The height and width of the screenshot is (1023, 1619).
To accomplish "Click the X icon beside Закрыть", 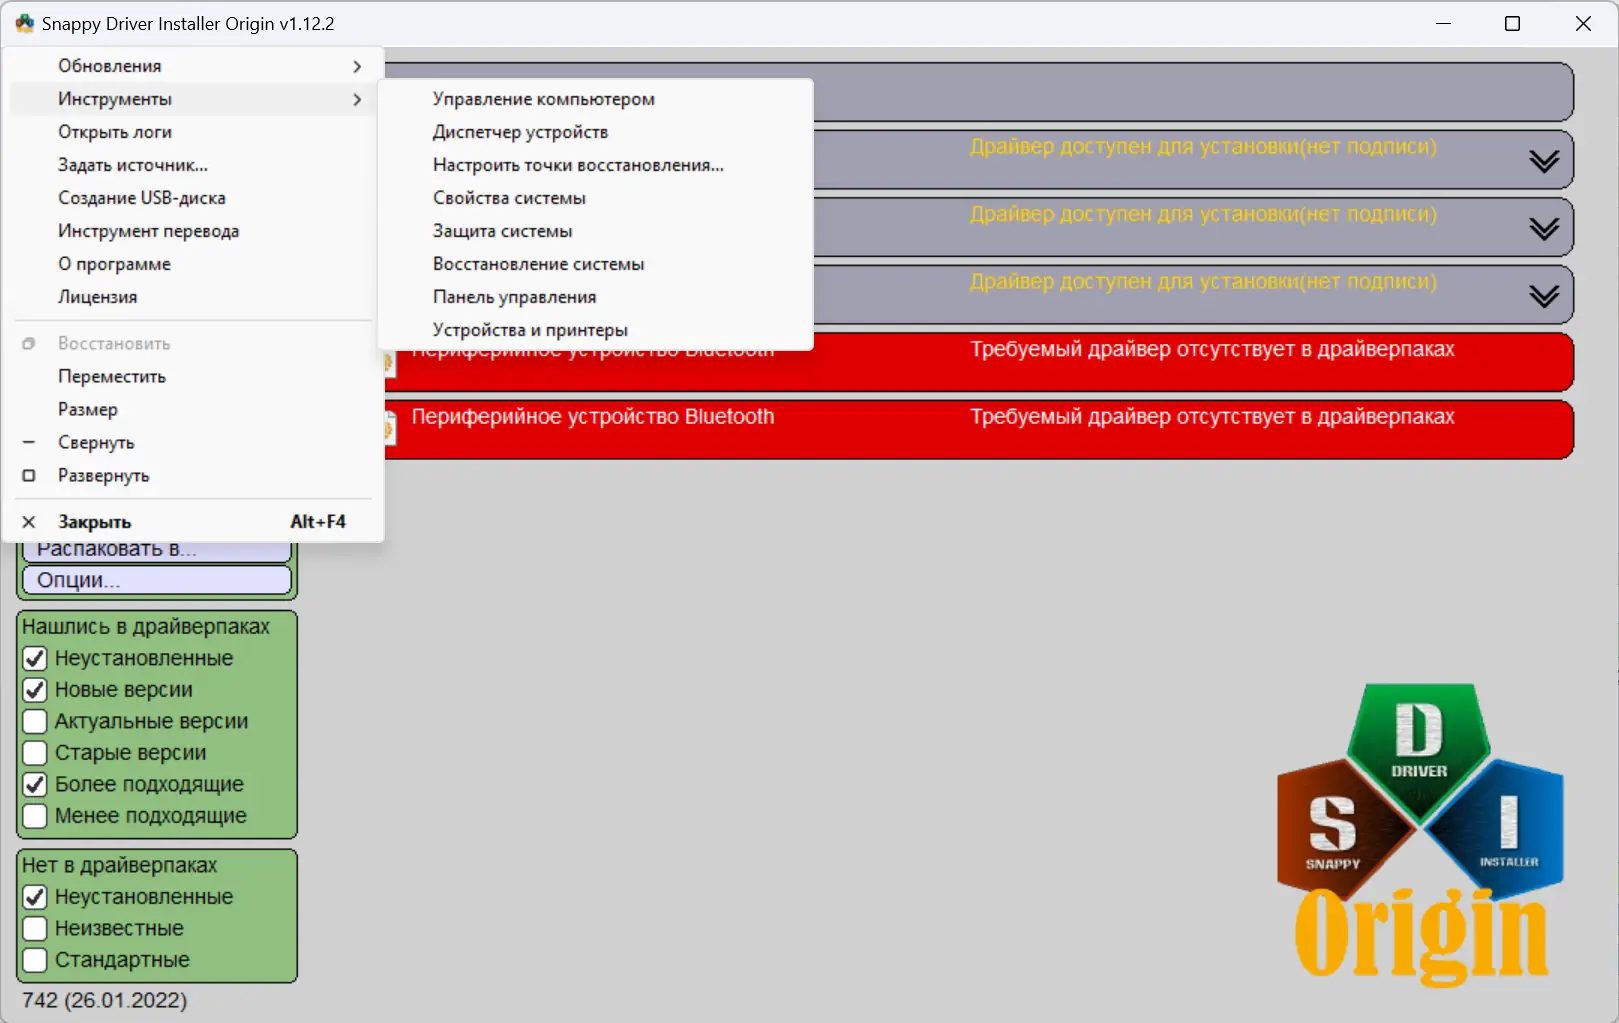I will click(x=29, y=521).
